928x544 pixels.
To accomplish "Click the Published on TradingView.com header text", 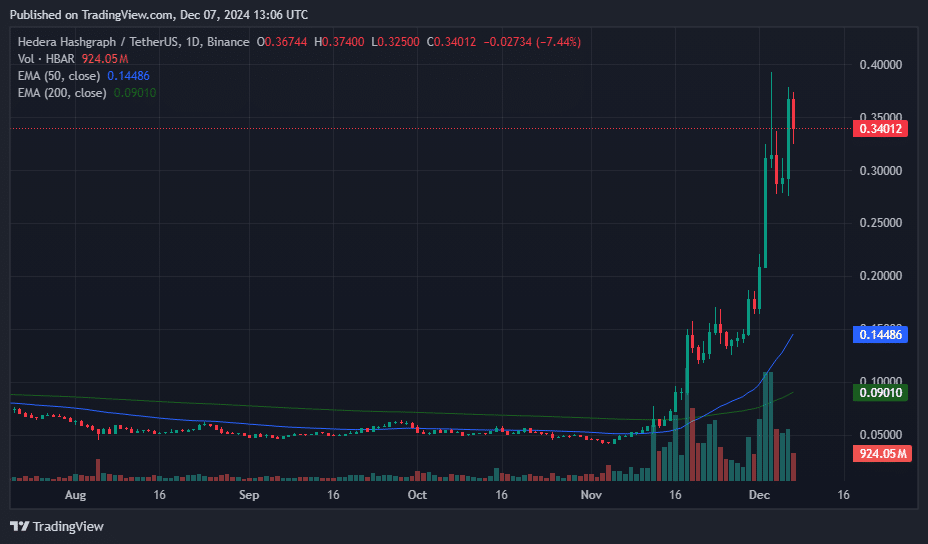I will point(158,15).
